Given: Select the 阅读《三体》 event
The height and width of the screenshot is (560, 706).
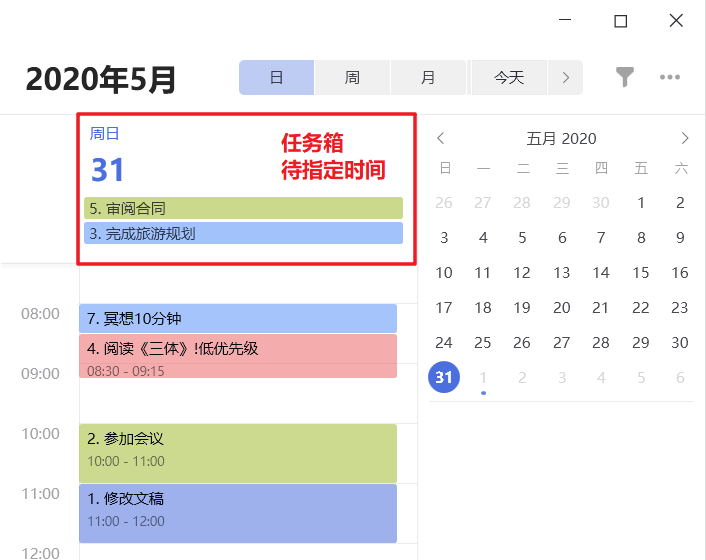Looking at the screenshot, I should [x=238, y=356].
